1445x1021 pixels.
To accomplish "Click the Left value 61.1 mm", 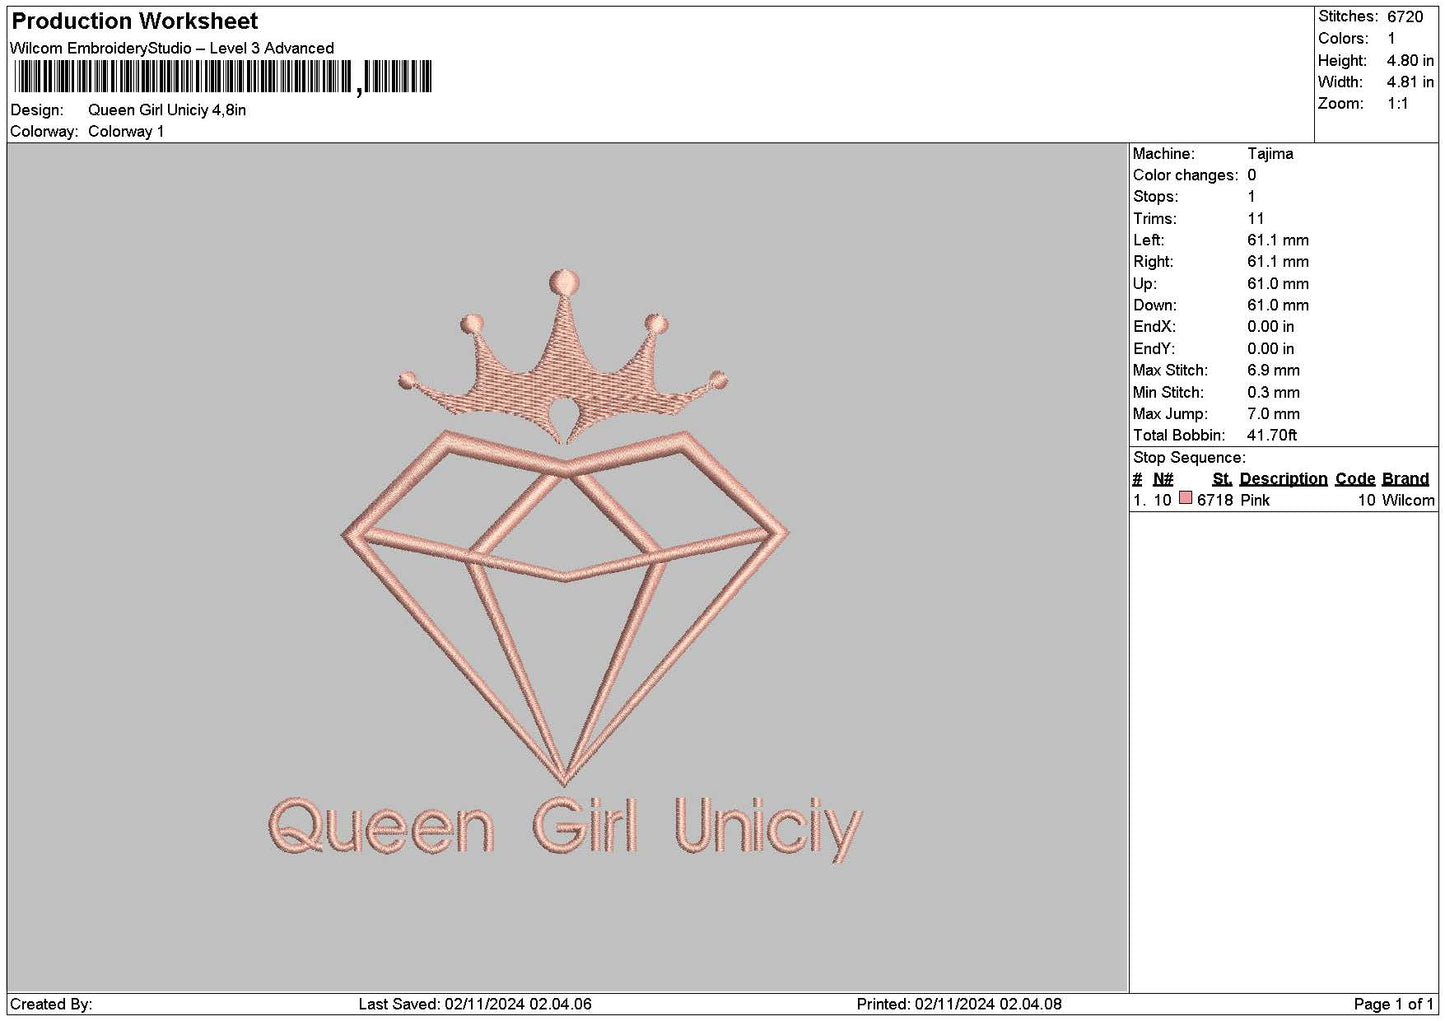I will (1278, 241).
